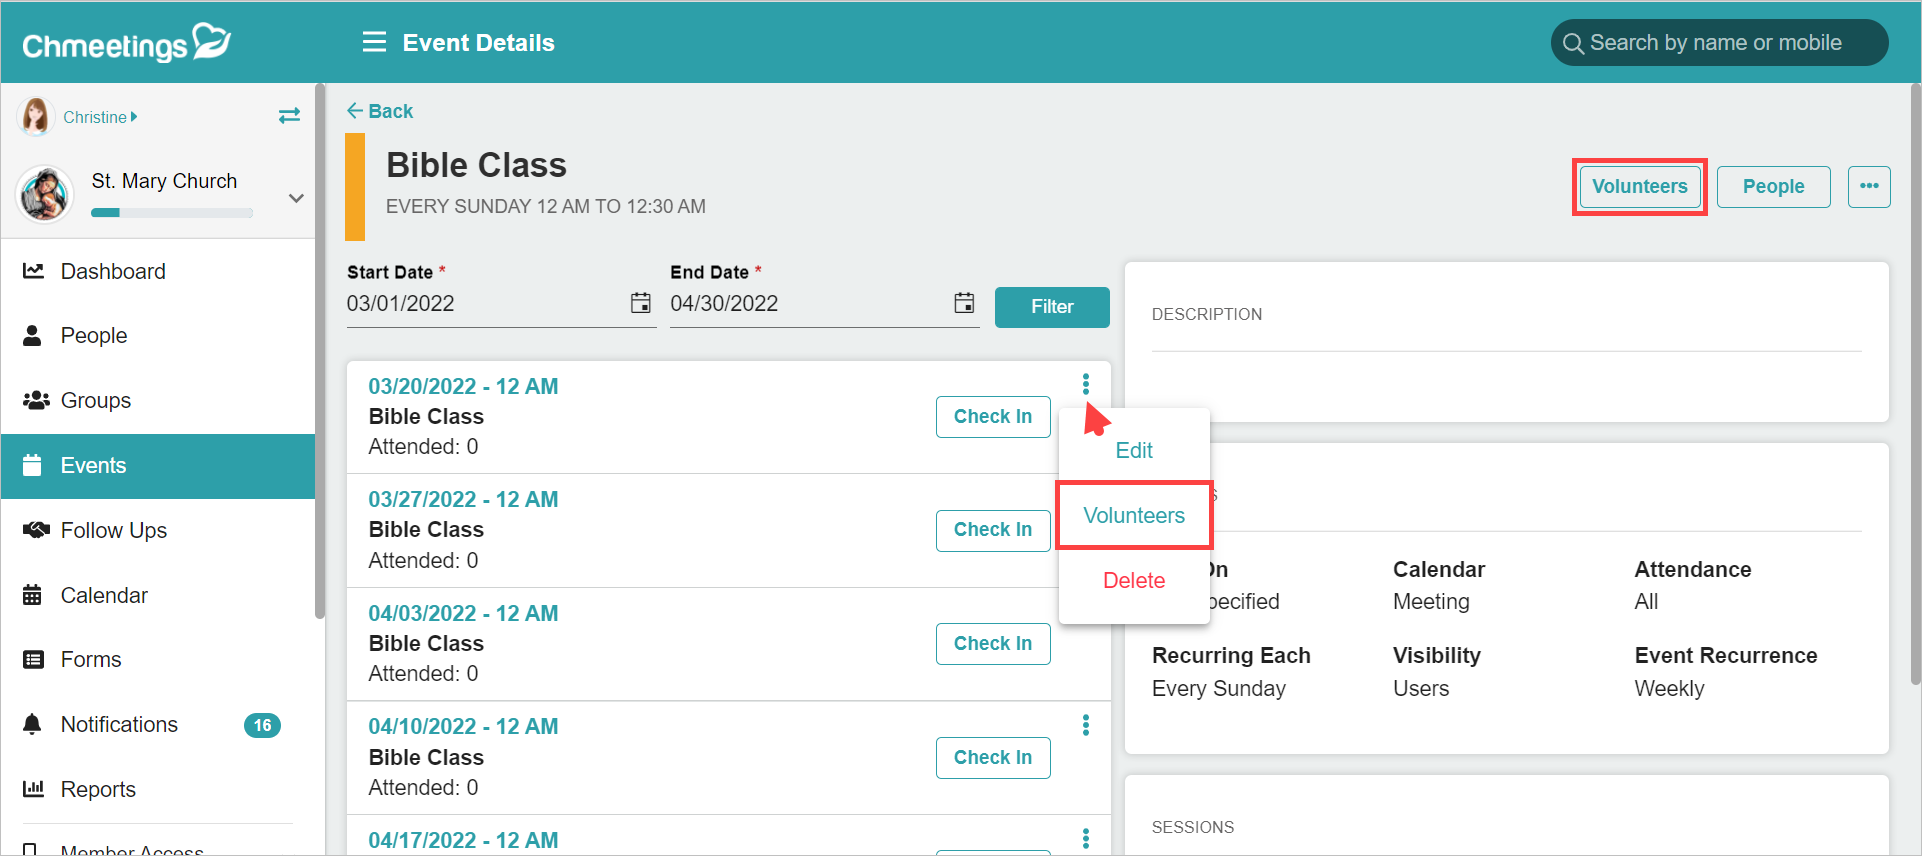Click Christine's profile avatar
Viewport: 1922px width, 856px height.
[x=36, y=117]
